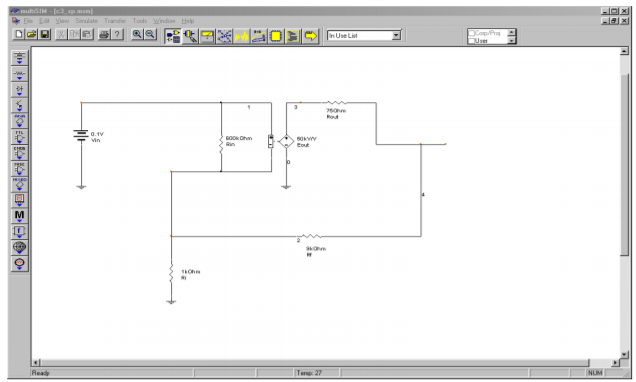The image size is (636, 382).
Task: Save circuit with the floppy disk icon
Action: [x=45, y=34]
